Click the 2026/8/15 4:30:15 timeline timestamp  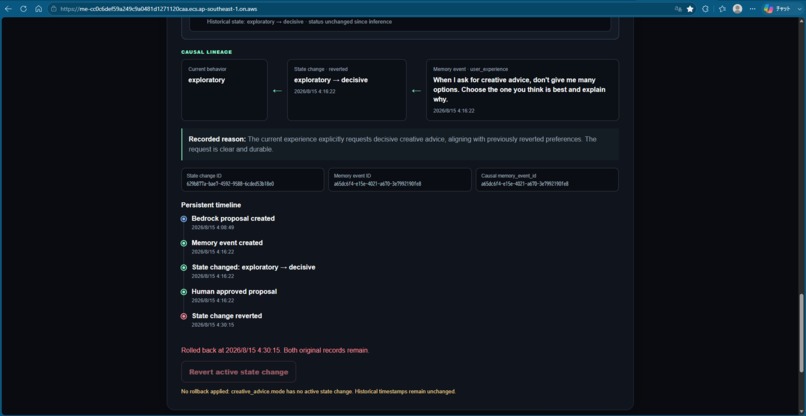pyautogui.click(x=213, y=324)
